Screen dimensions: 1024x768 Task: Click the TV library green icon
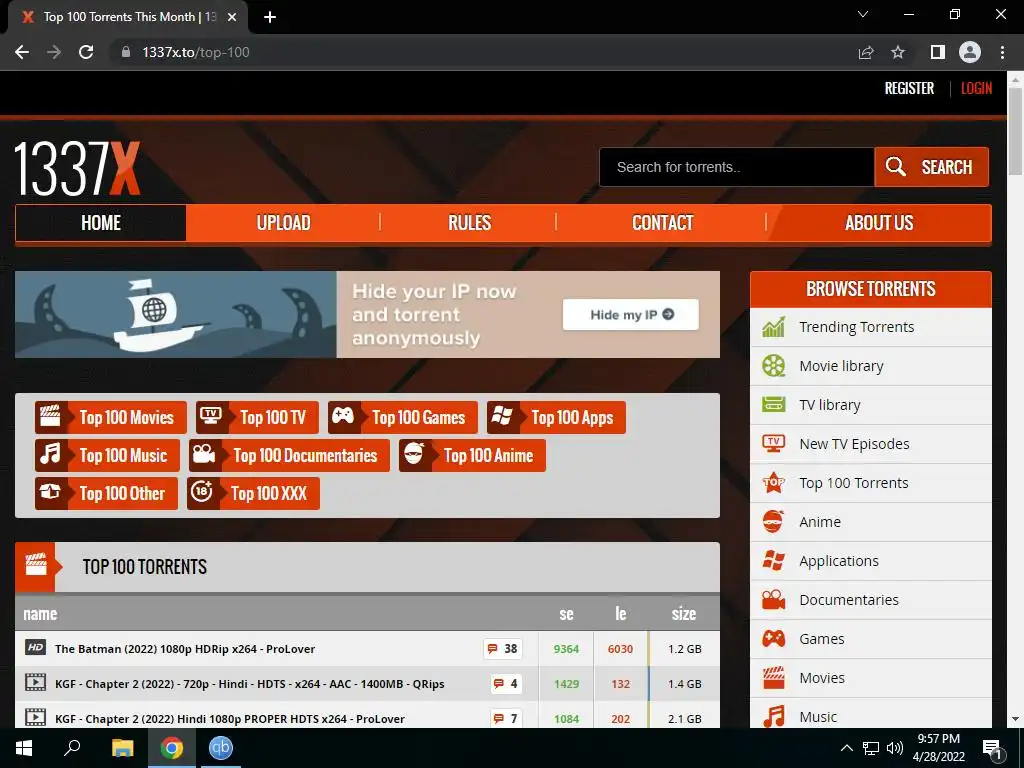point(773,405)
